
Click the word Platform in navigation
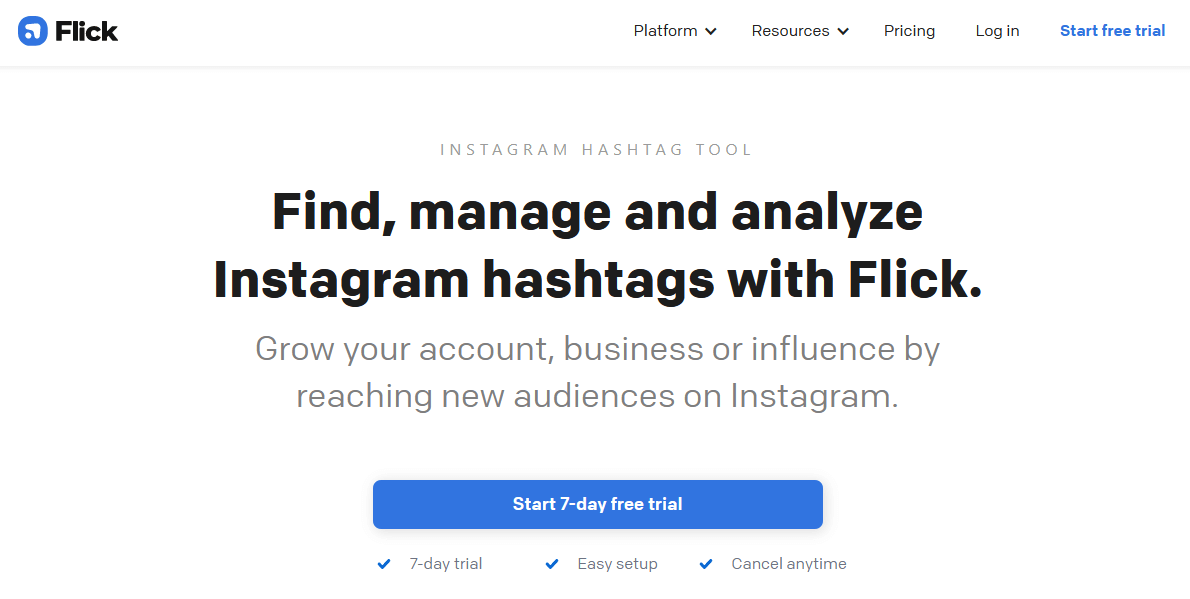tap(666, 31)
